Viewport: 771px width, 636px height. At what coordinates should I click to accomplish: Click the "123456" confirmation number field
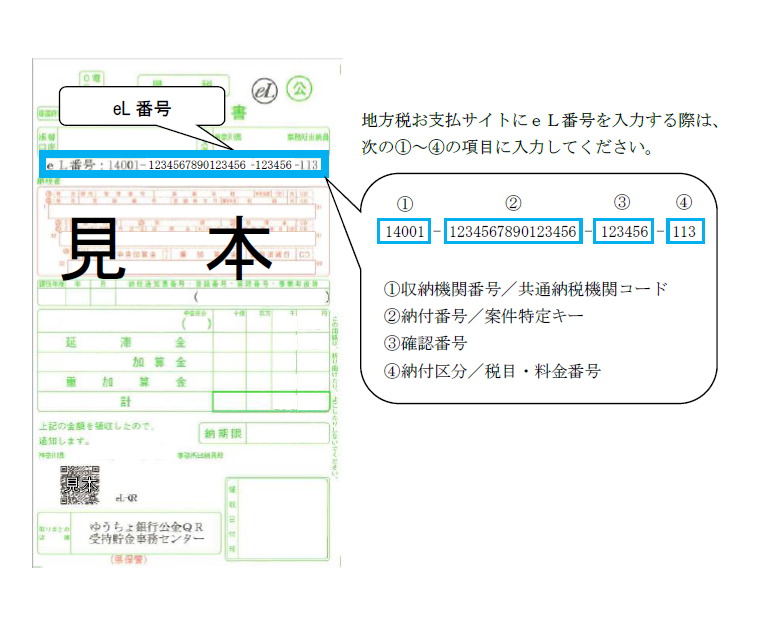[624, 231]
